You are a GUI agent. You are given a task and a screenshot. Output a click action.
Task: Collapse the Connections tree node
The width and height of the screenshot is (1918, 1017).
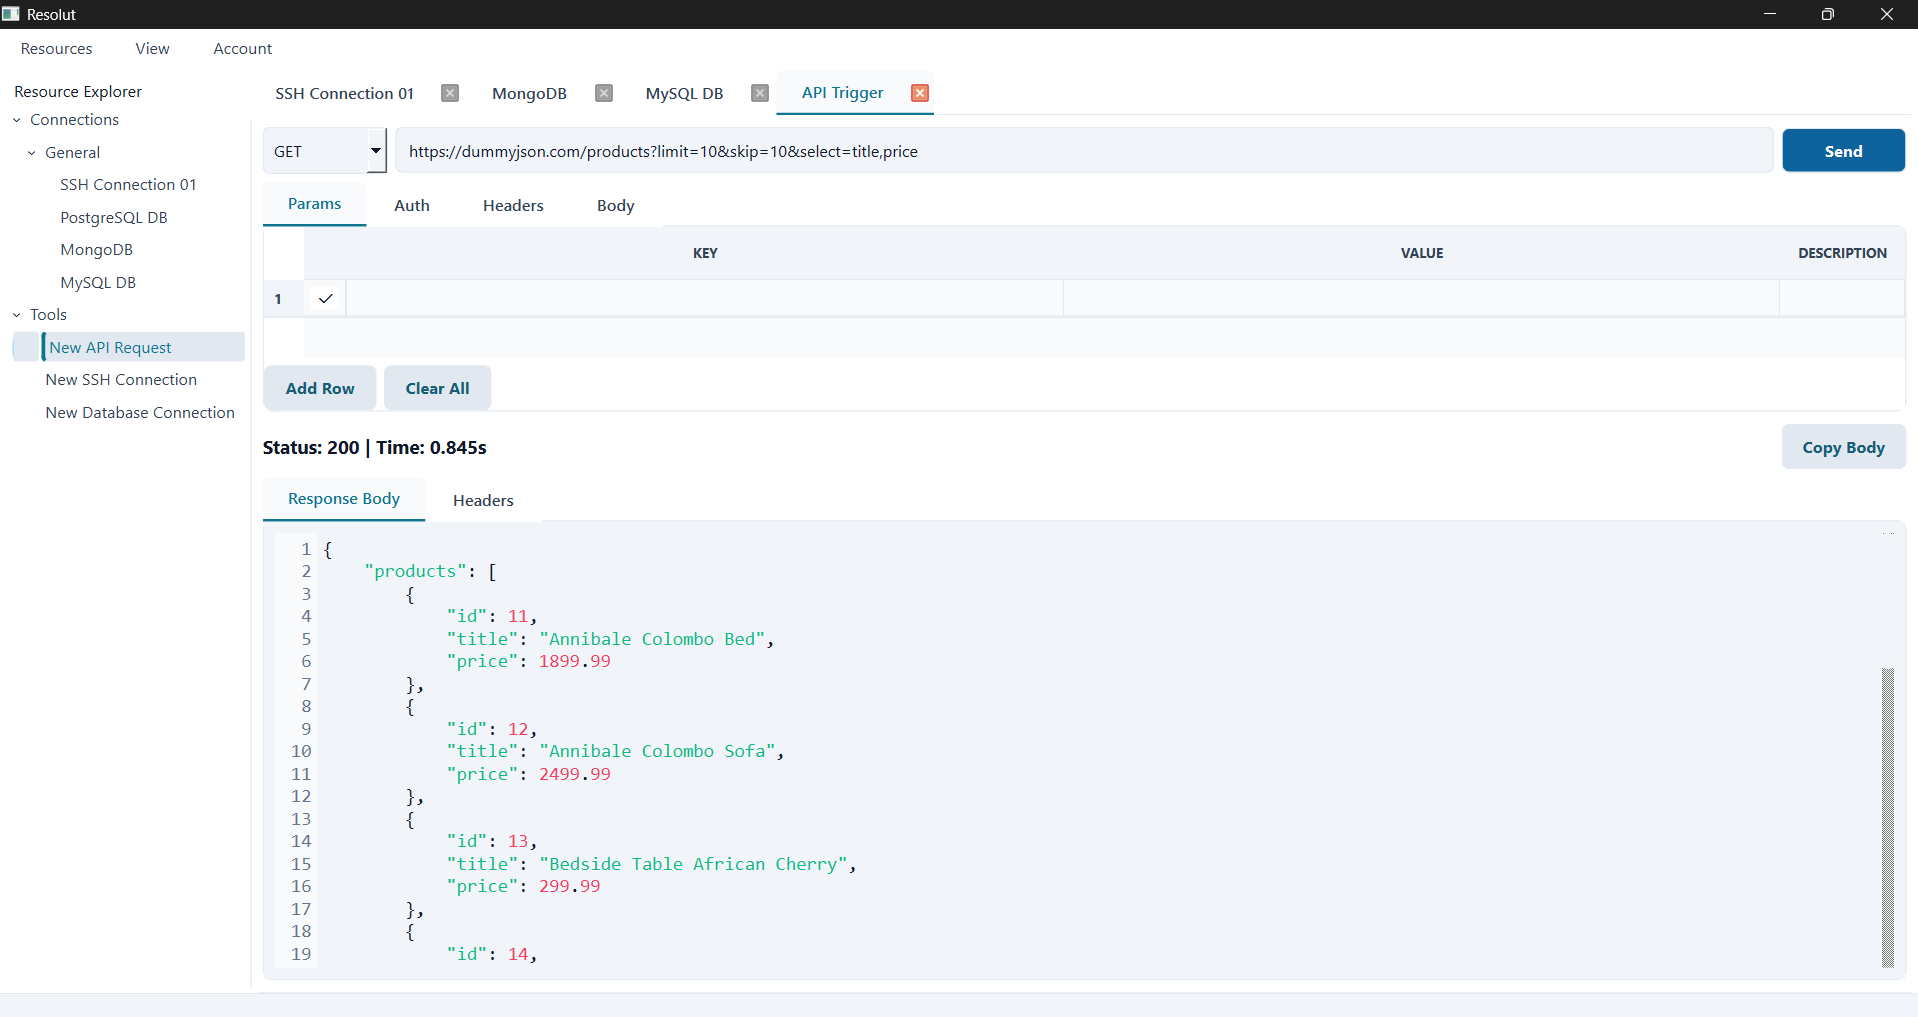pyautogui.click(x=17, y=120)
